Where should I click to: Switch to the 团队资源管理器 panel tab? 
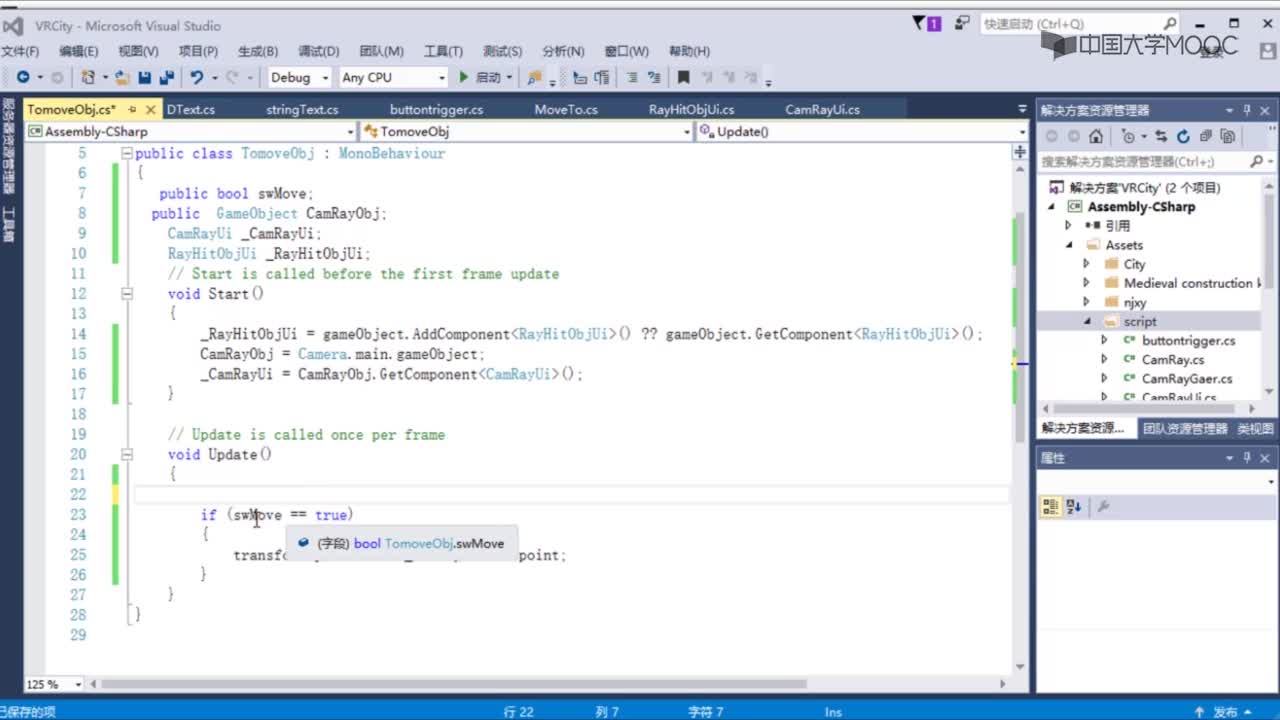[1185, 428]
